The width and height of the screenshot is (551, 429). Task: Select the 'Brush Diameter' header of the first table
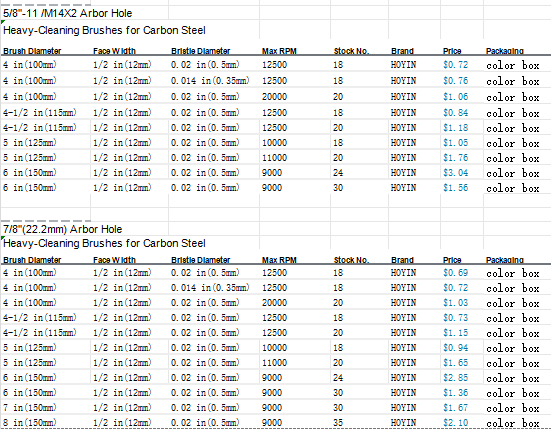(x=32, y=51)
